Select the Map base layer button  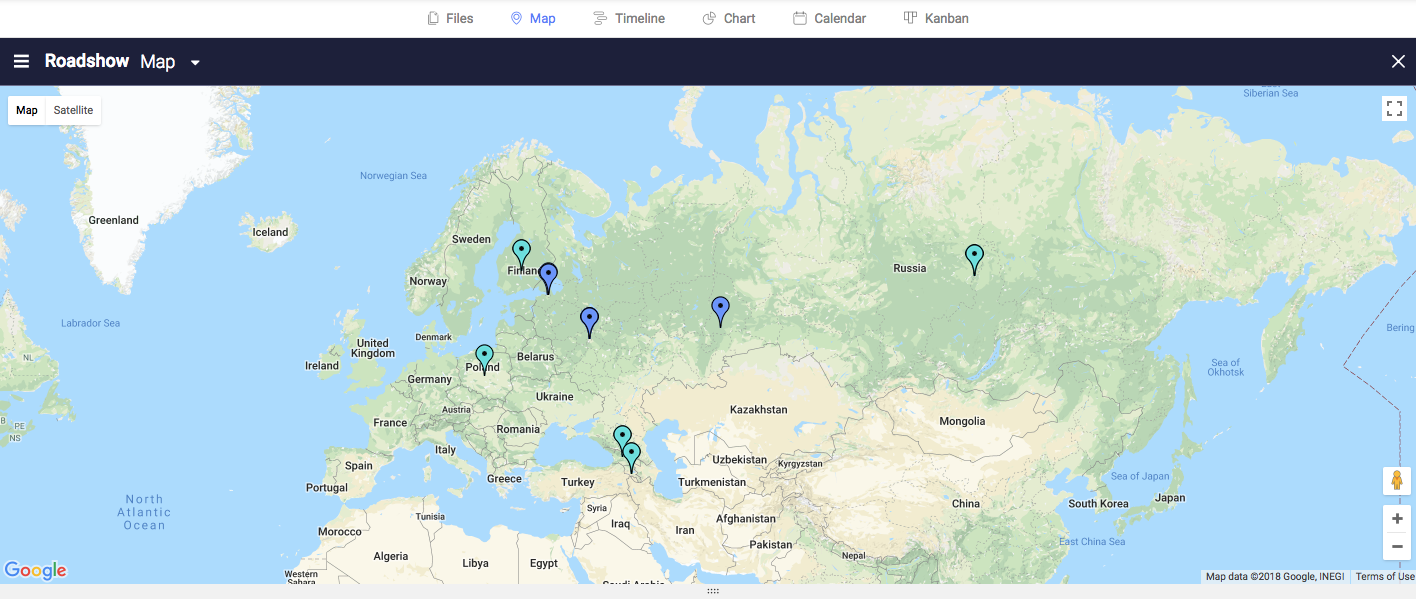pyautogui.click(x=27, y=110)
